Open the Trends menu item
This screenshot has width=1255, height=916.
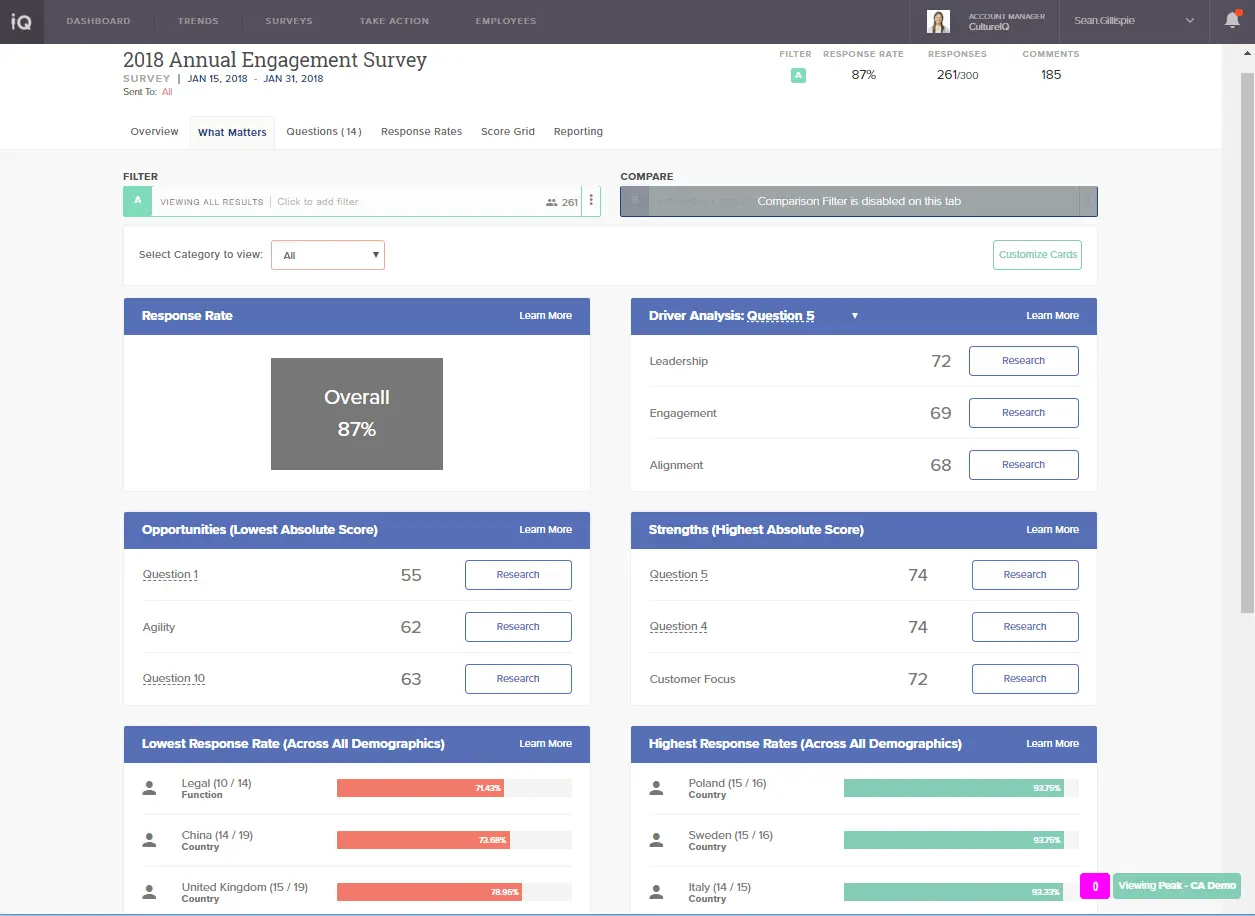(198, 21)
